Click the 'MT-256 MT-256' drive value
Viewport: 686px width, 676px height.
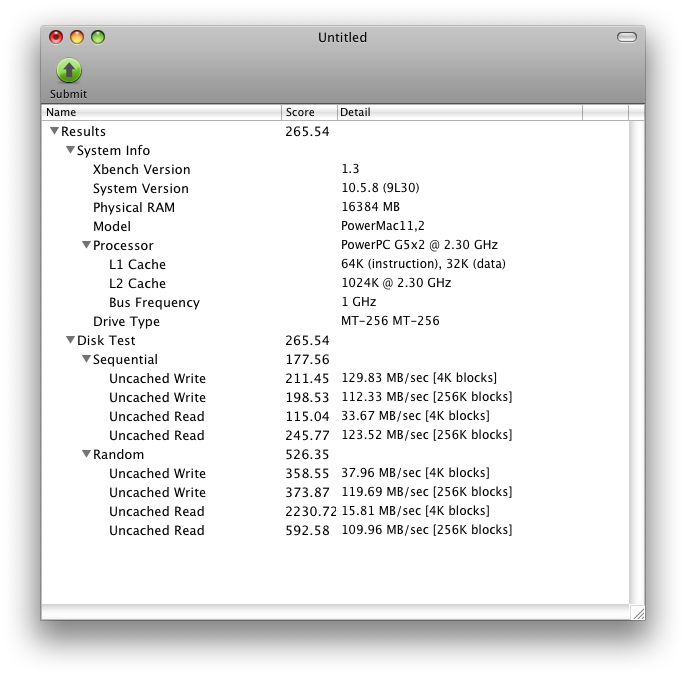point(390,321)
